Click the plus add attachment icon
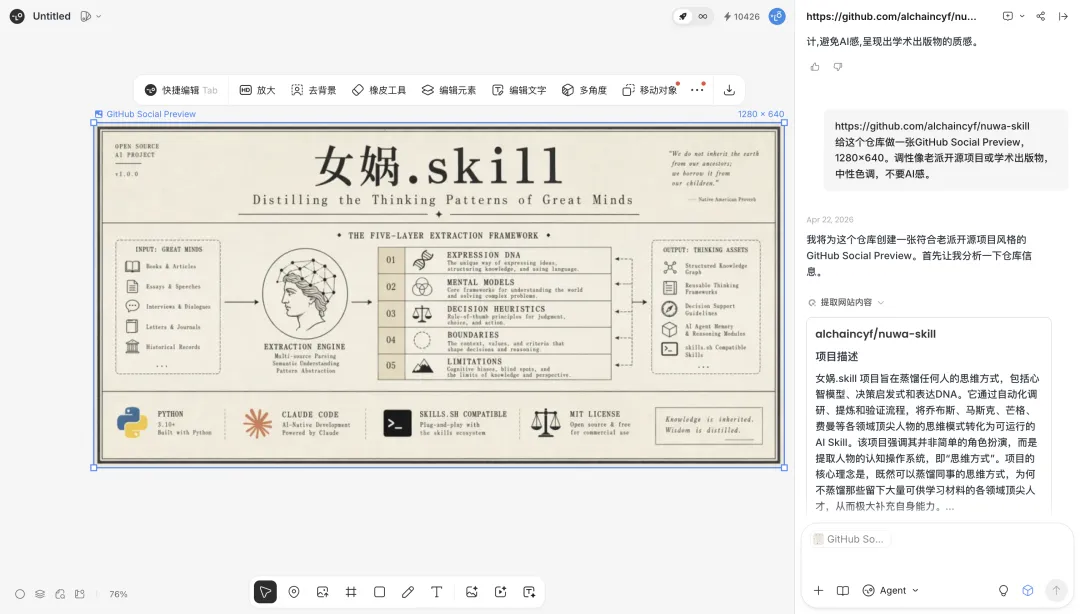 click(x=818, y=591)
